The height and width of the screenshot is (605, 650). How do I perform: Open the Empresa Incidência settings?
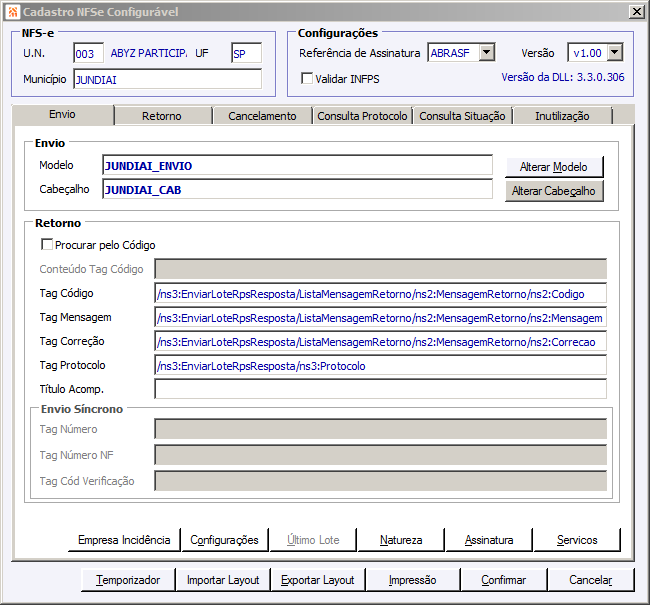pyautogui.click(x=124, y=540)
